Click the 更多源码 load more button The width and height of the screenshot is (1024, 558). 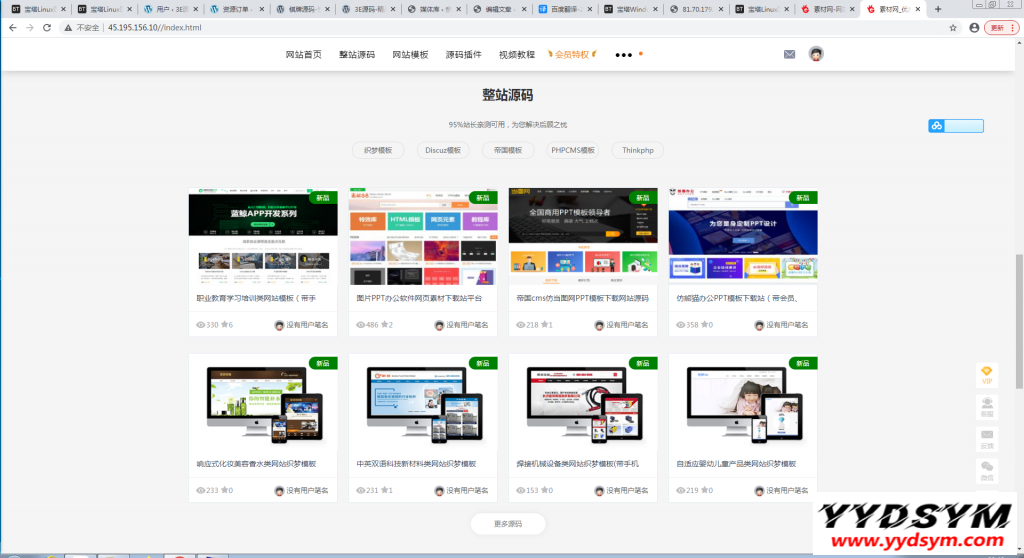tap(508, 524)
